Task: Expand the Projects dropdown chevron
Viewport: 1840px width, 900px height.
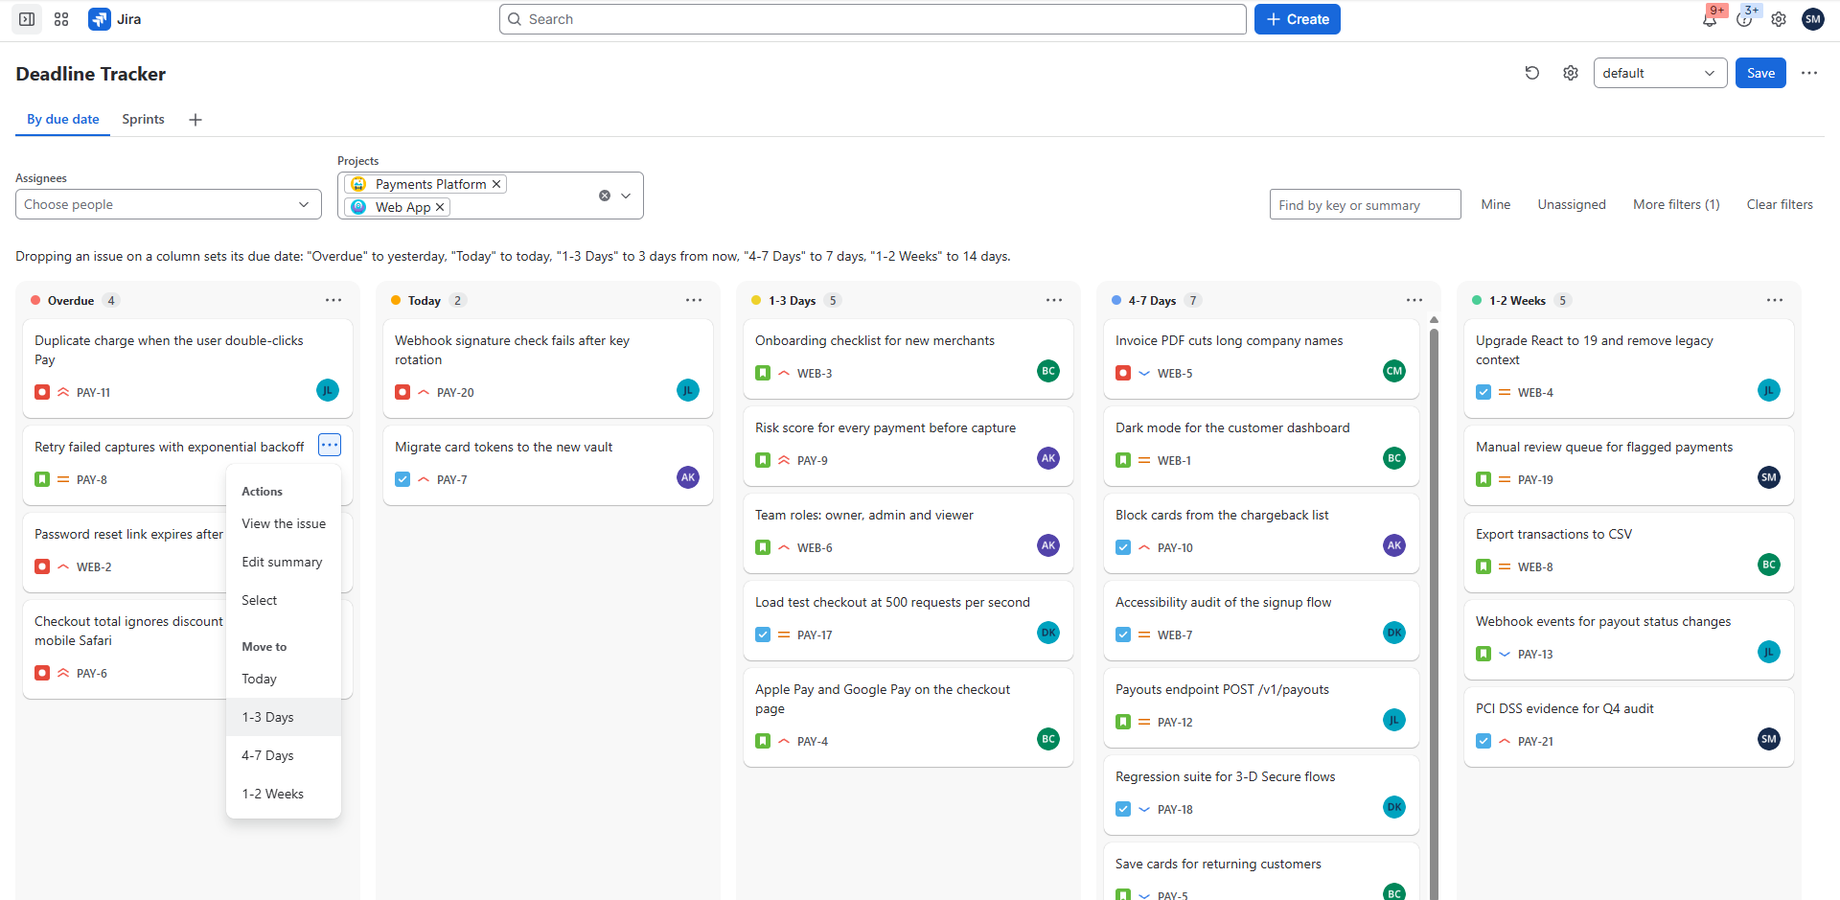Action: 626,196
